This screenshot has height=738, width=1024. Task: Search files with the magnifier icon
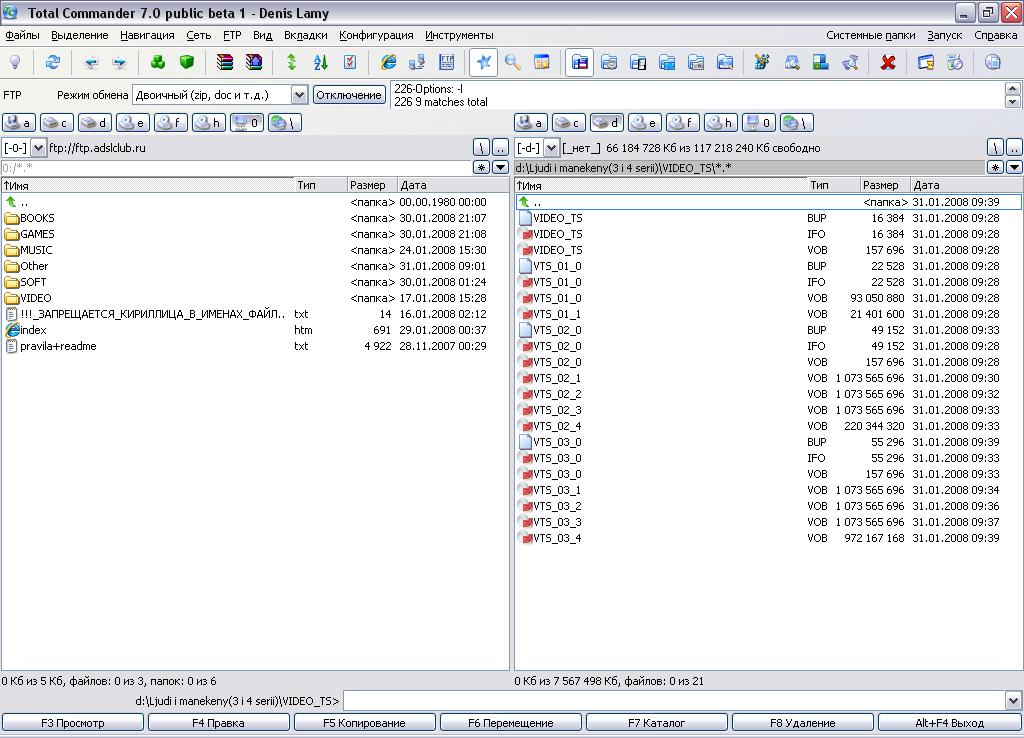[513, 63]
